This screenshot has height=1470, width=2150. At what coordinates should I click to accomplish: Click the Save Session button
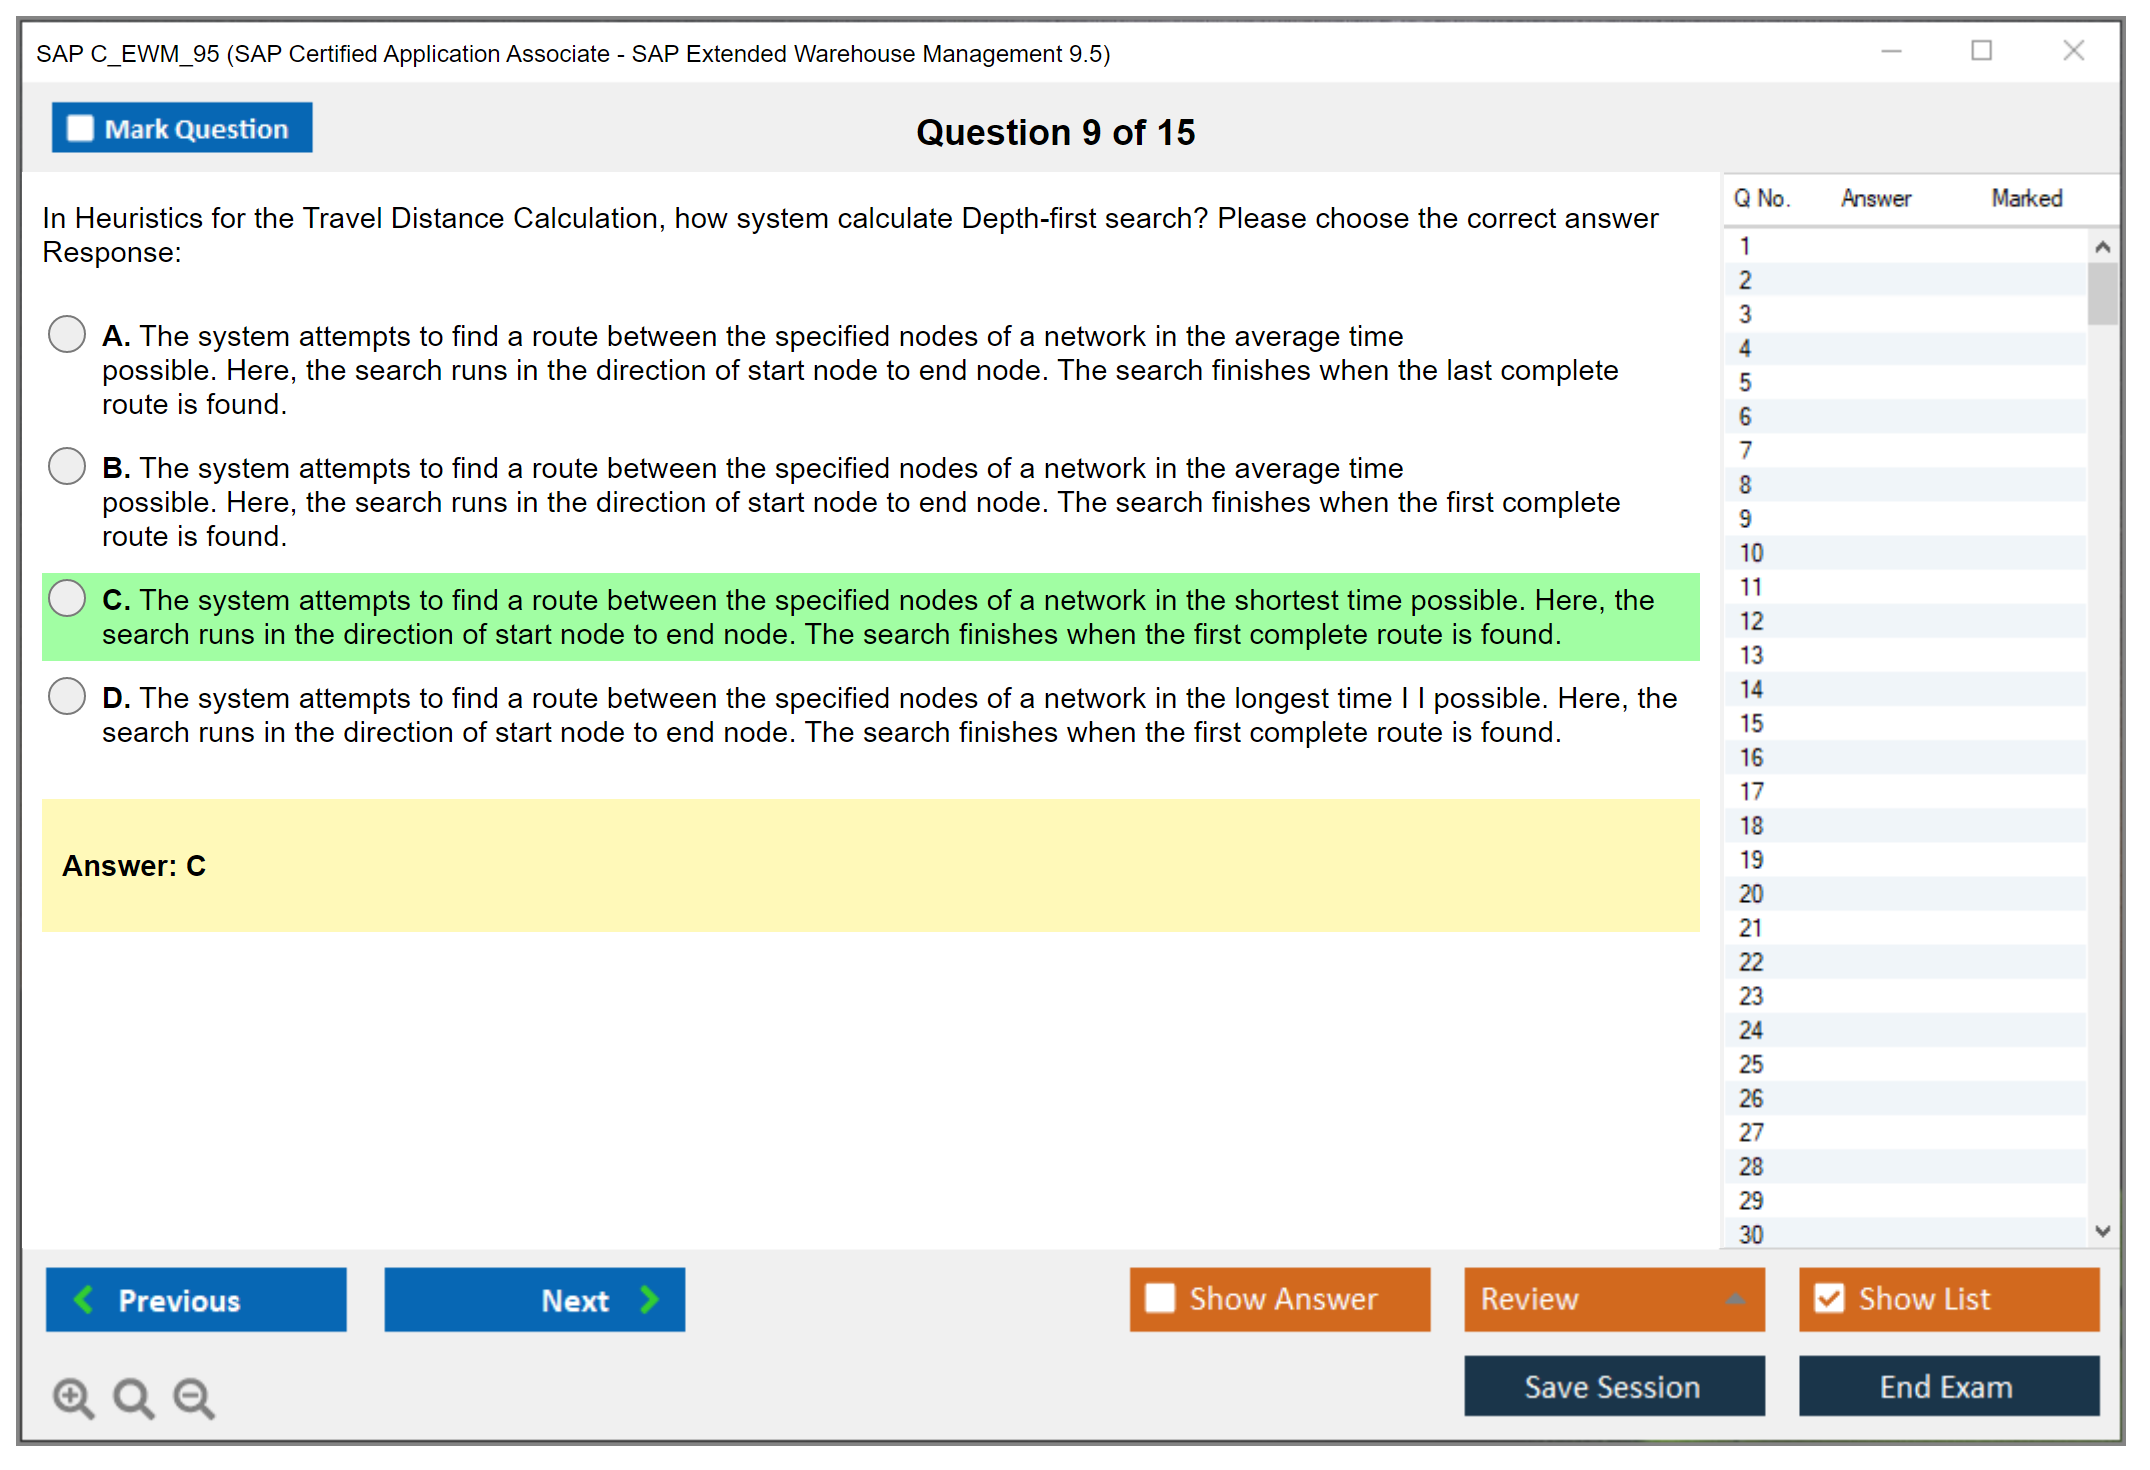click(x=1613, y=1386)
